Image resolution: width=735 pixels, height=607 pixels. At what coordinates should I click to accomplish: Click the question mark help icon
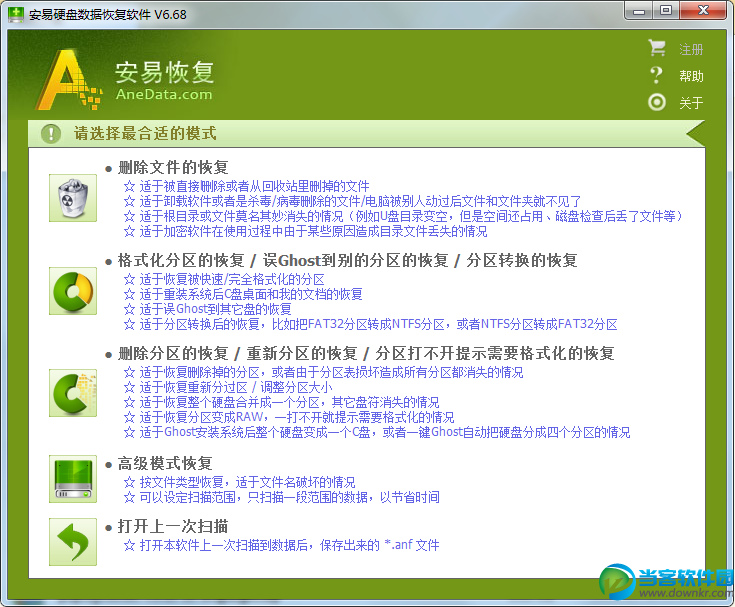[x=657, y=75]
